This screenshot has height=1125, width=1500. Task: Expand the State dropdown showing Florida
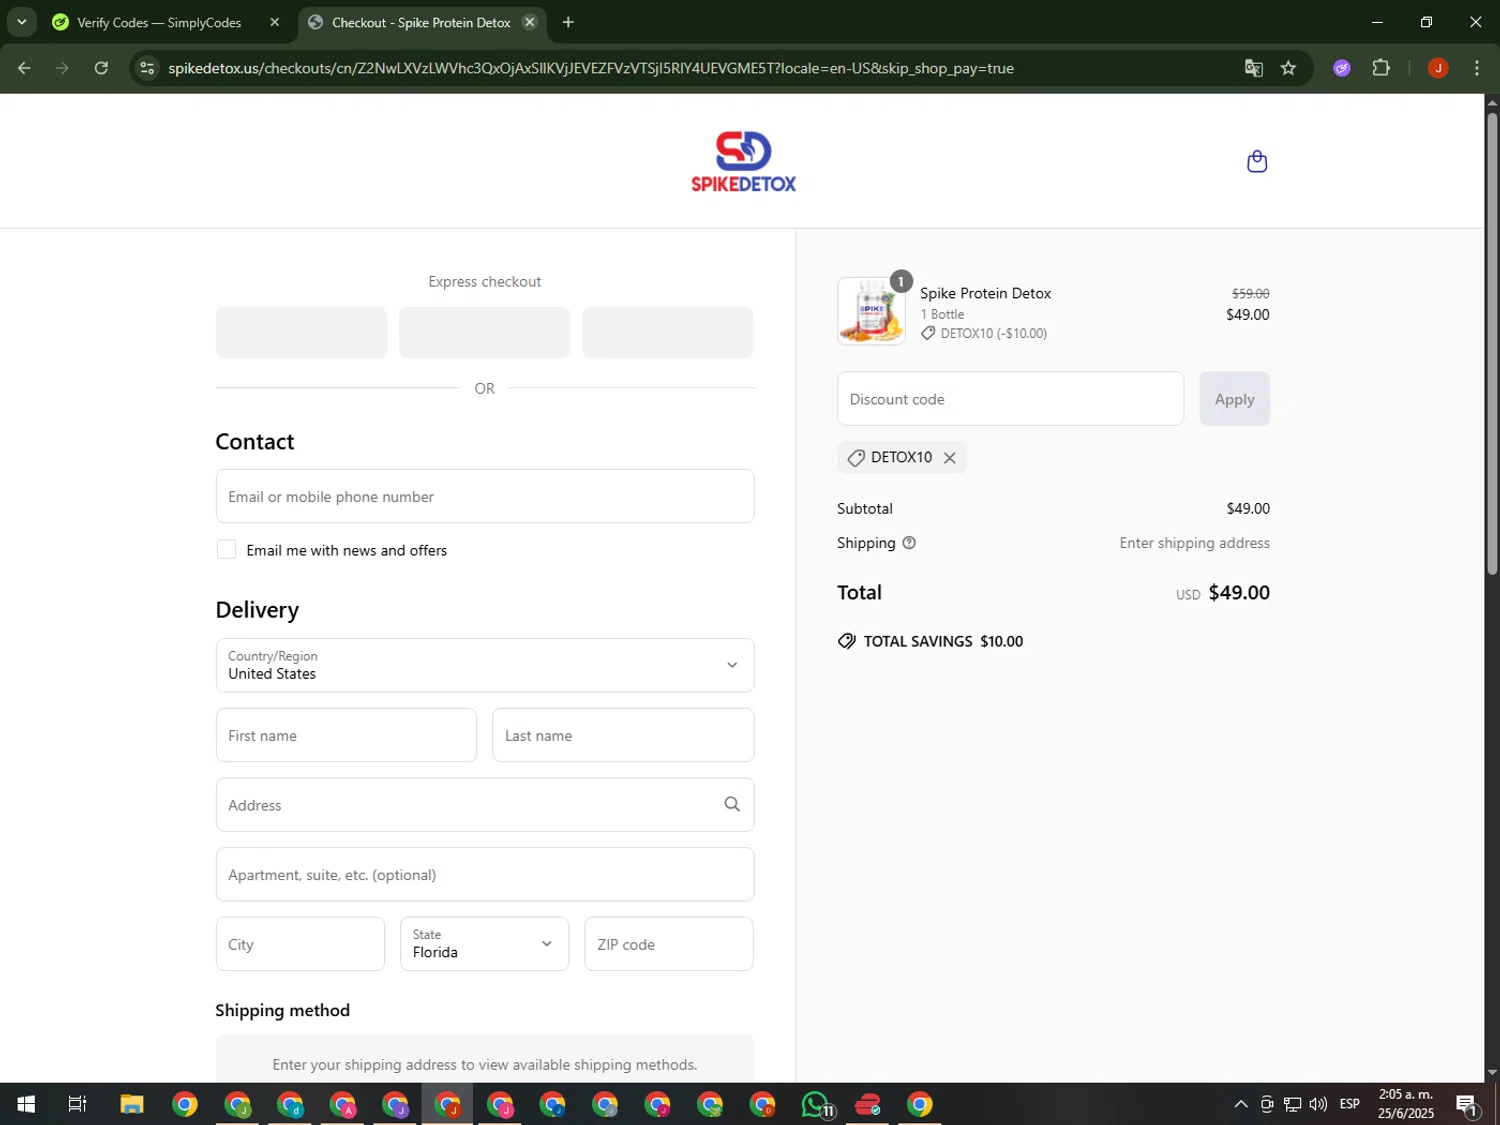[x=485, y=944]
